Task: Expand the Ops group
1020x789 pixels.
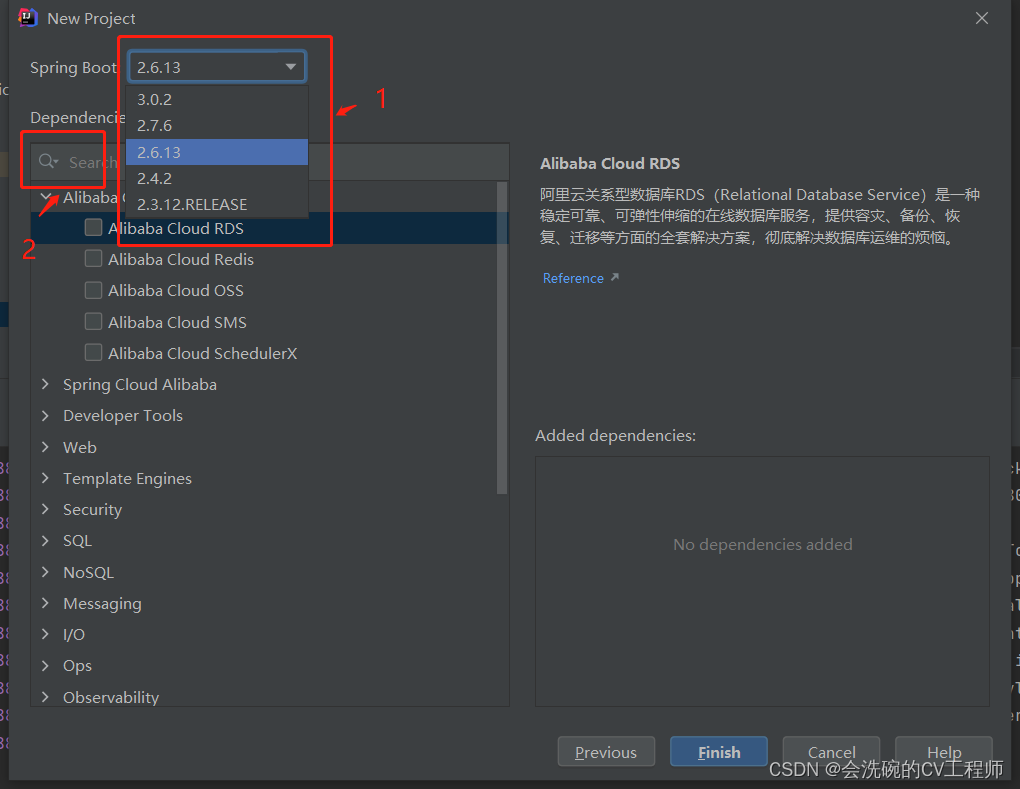Action: pyautogui.click(x=46, y=665)
